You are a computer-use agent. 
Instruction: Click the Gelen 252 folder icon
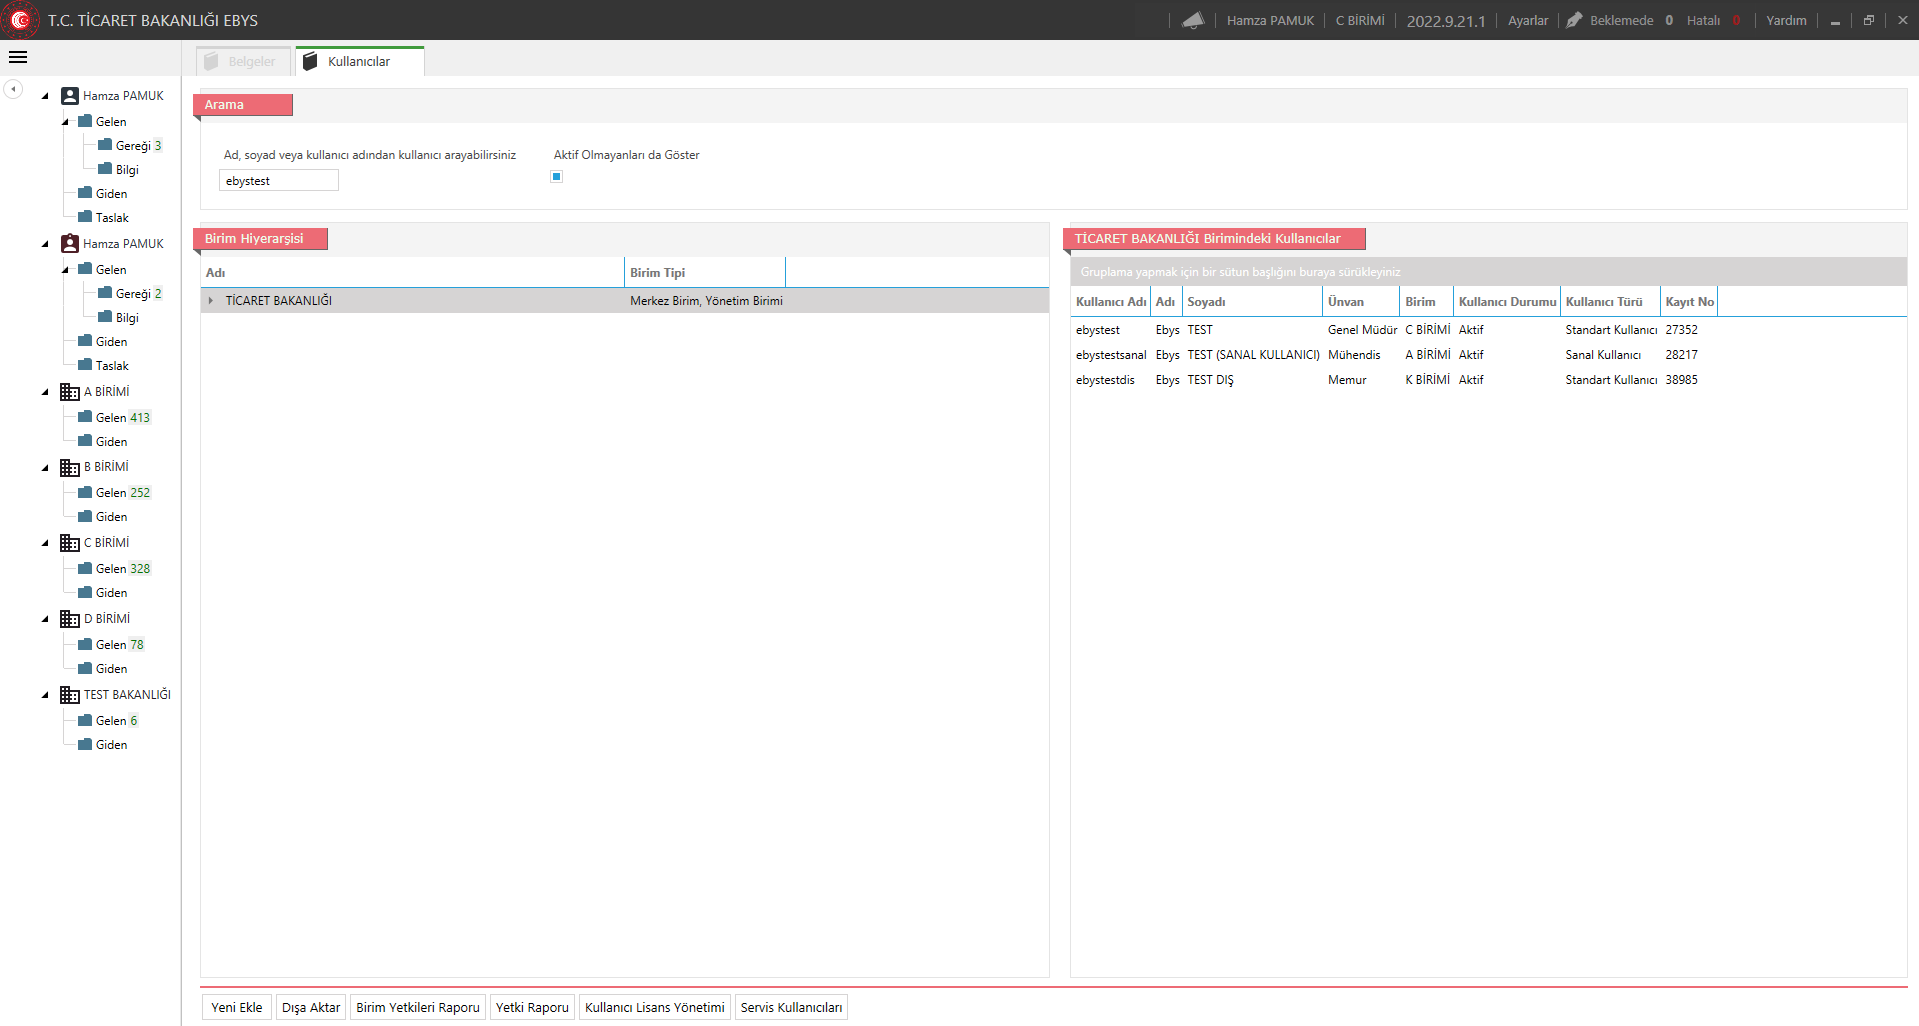pos(85,492)
